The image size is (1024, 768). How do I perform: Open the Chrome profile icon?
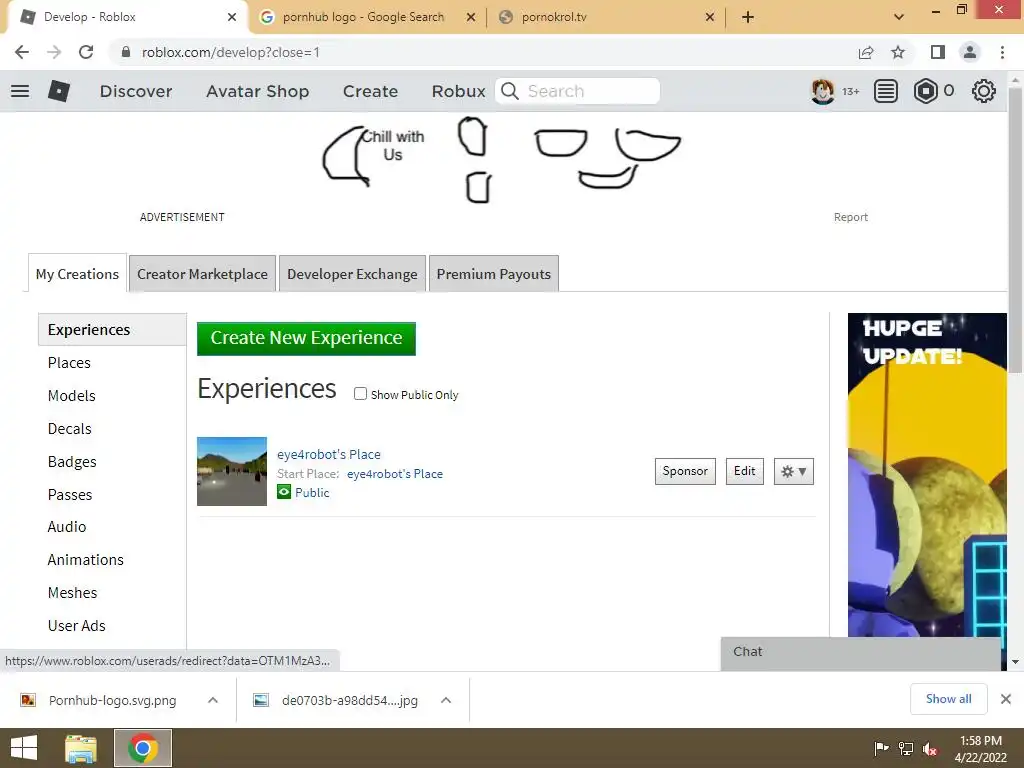[970, 52]
